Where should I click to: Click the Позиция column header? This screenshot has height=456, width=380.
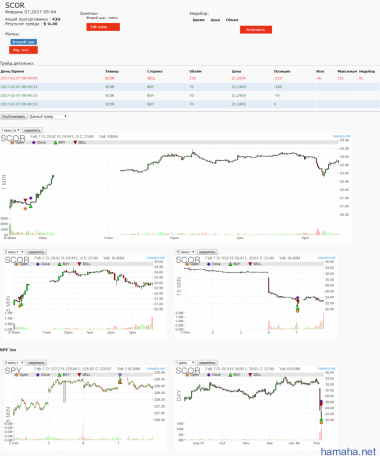(282, 71)
